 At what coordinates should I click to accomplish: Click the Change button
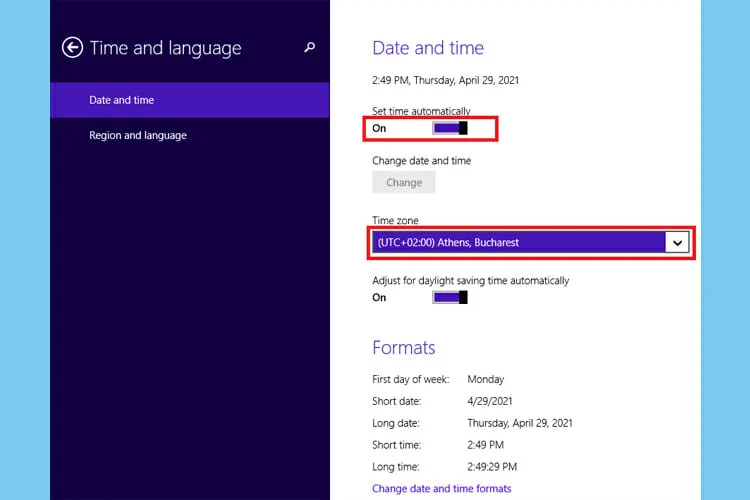coord(404,182)
